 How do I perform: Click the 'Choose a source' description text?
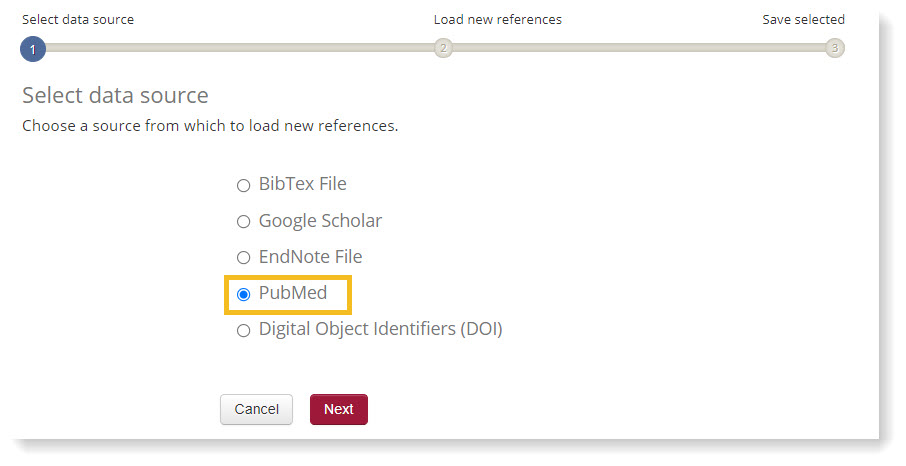[210, 126]
